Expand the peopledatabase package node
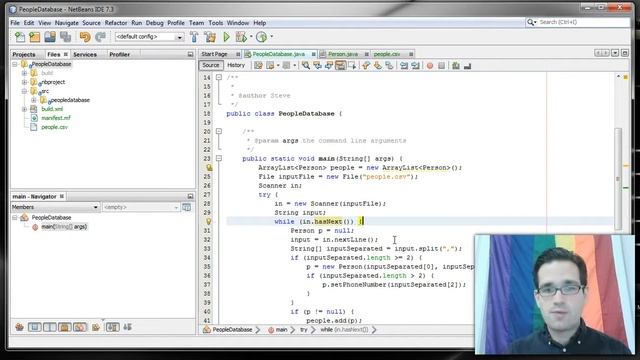This screenshot has width=640, height=360. coord(34,100)
